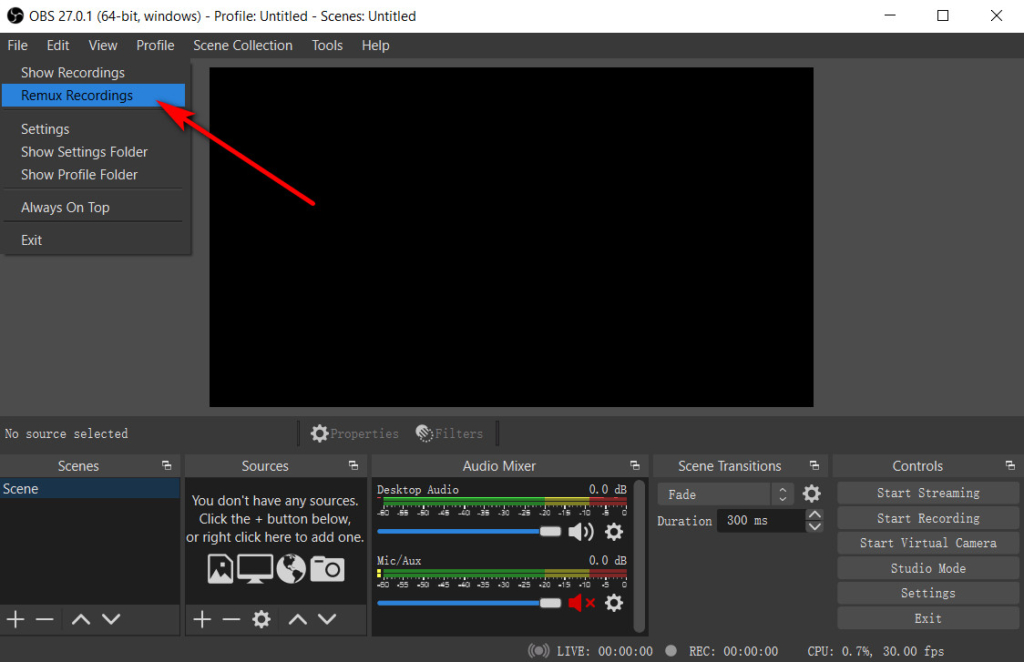Click the camera capture hint icon
The width and height of the screenshot is (1024, 662).
(328, 568)
